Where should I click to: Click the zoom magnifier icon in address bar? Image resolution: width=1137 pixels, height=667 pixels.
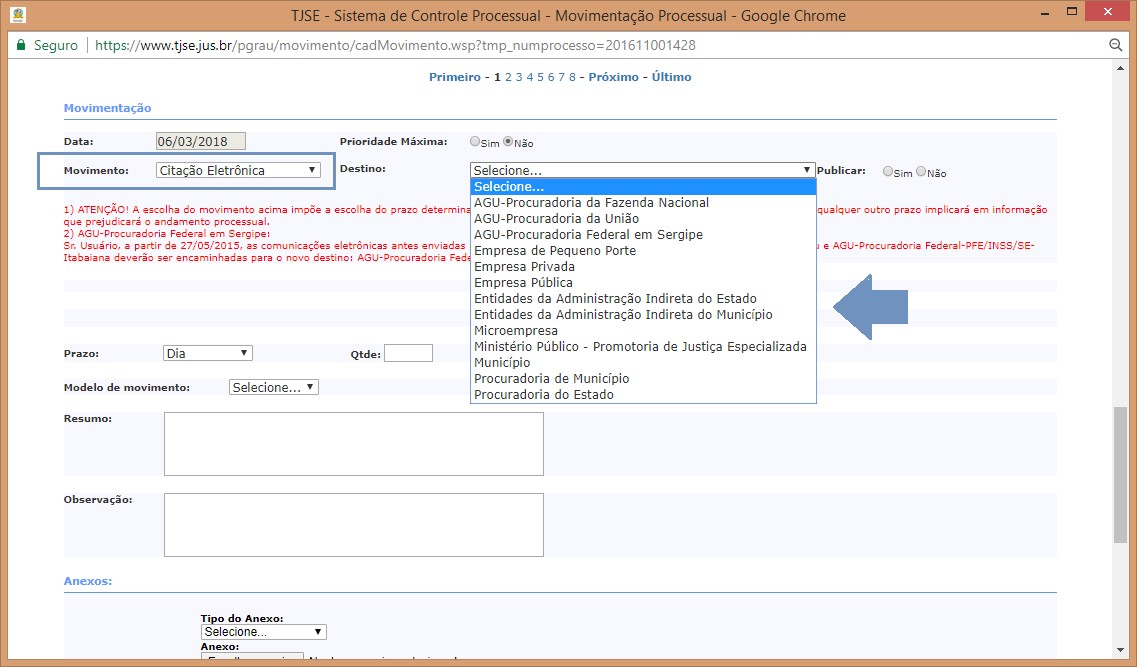point(1116,45)
